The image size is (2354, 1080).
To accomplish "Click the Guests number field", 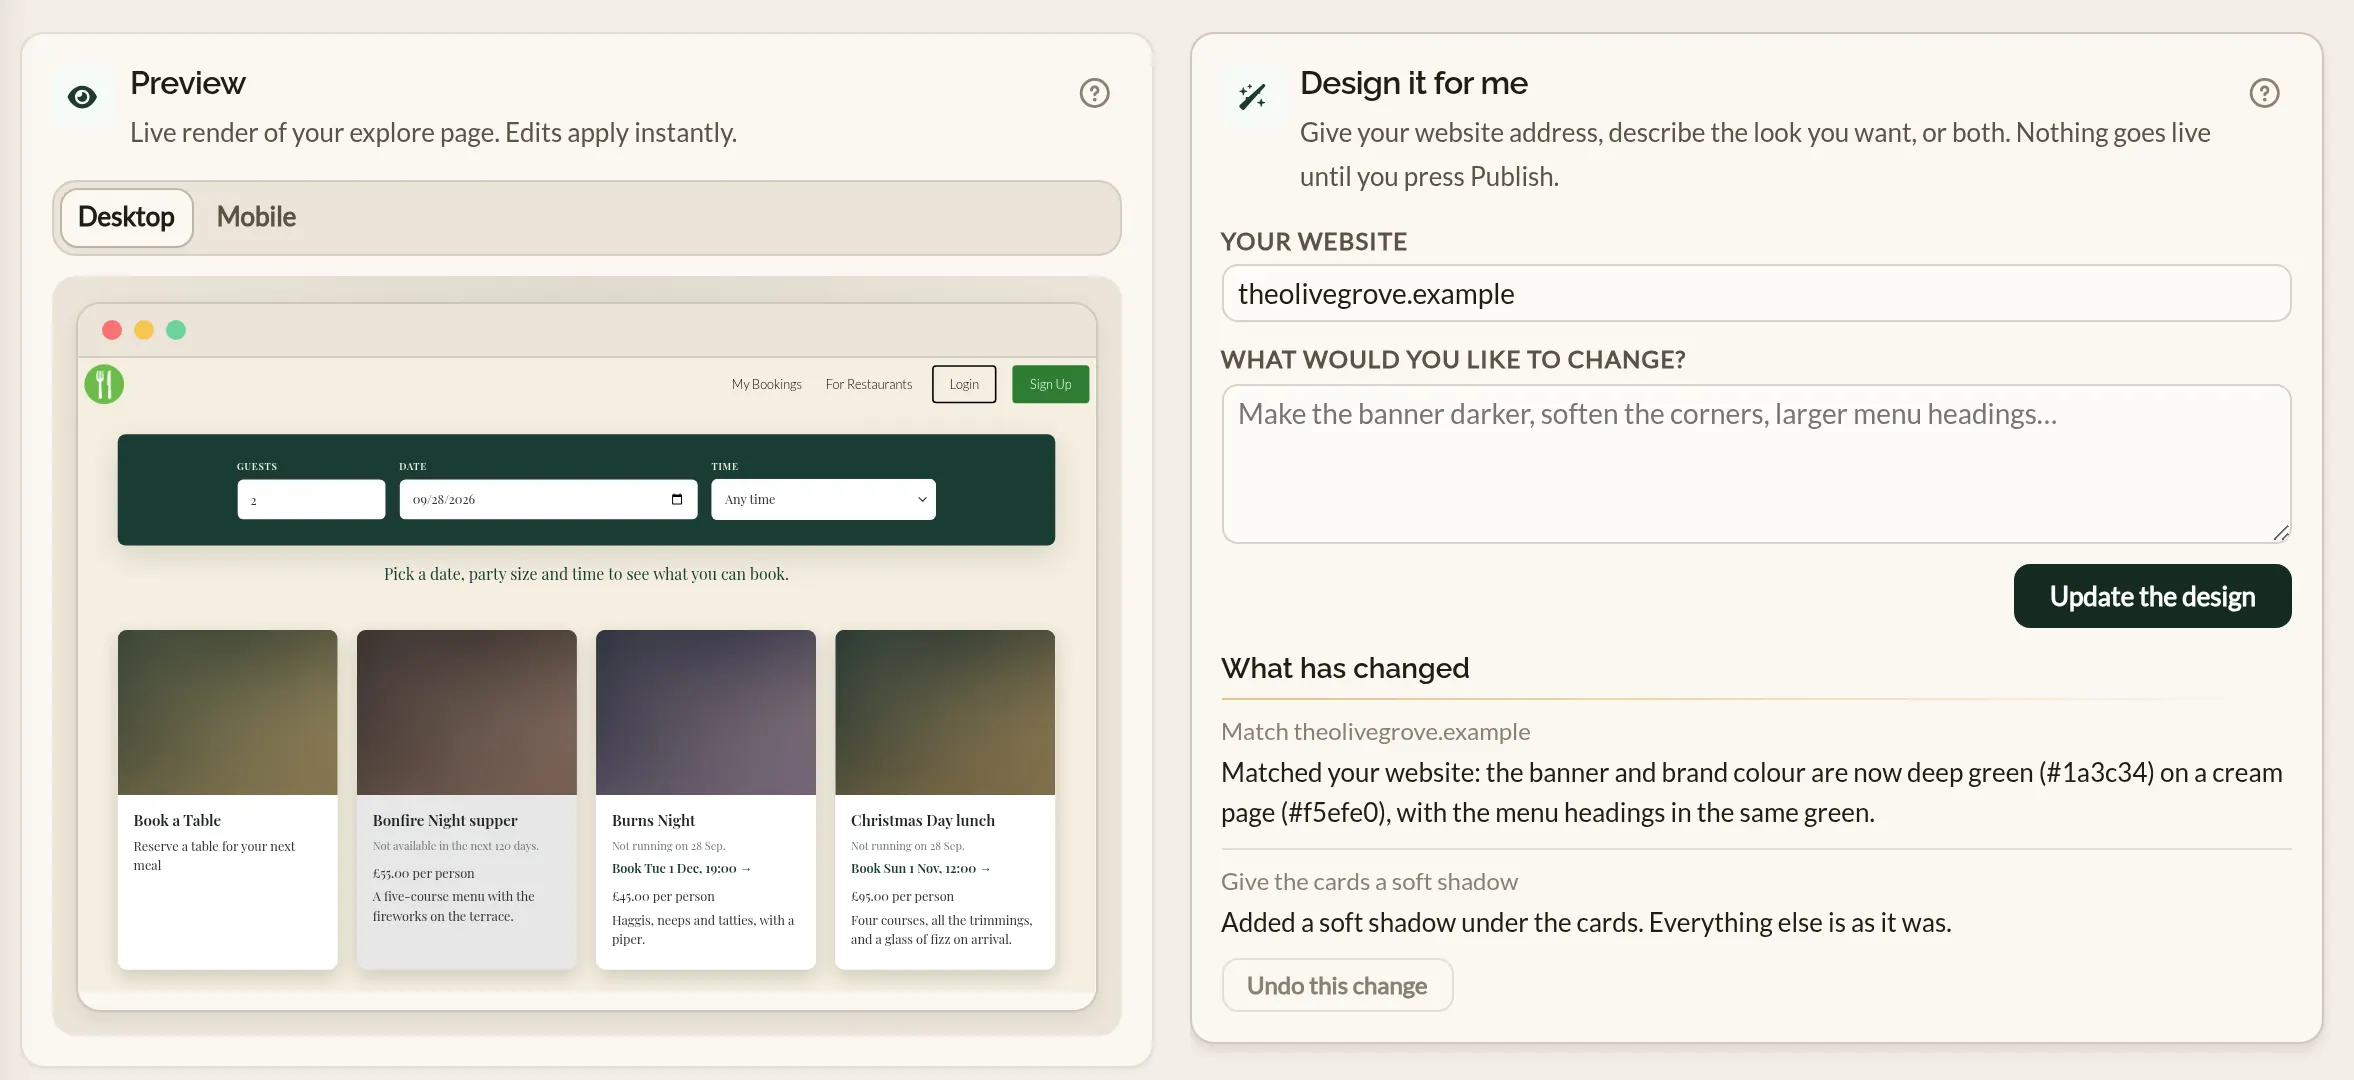I will pyautogui.click(x=311, y=499).
